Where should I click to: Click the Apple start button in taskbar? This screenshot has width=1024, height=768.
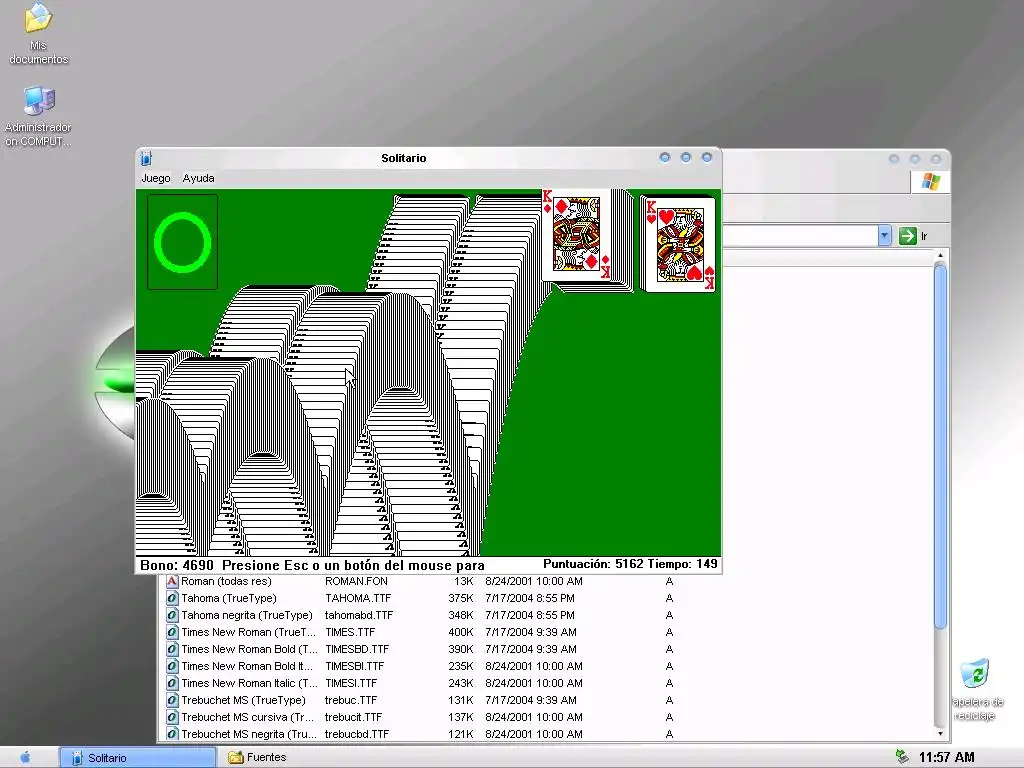click(26, 758)
